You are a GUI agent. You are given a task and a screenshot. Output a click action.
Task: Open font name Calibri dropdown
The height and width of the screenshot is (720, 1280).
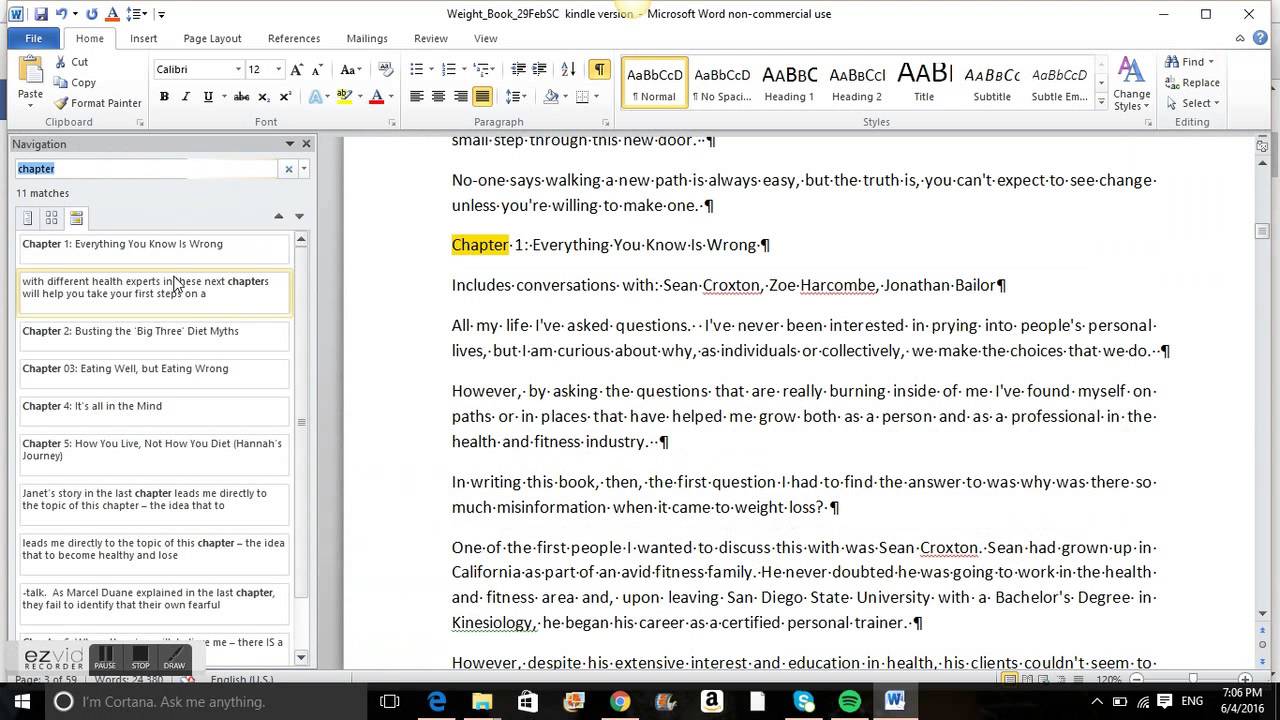point(238,69)
